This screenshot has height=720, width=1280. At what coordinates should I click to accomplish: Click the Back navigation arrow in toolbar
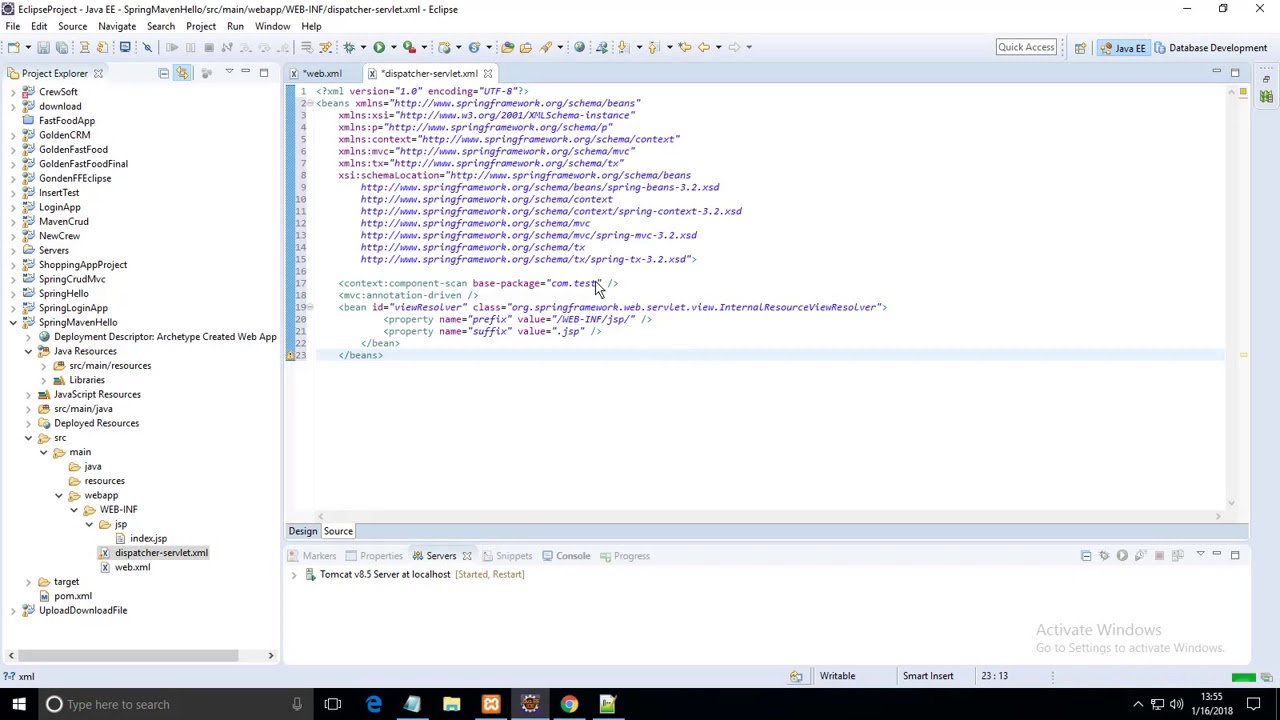pos(703,47)
